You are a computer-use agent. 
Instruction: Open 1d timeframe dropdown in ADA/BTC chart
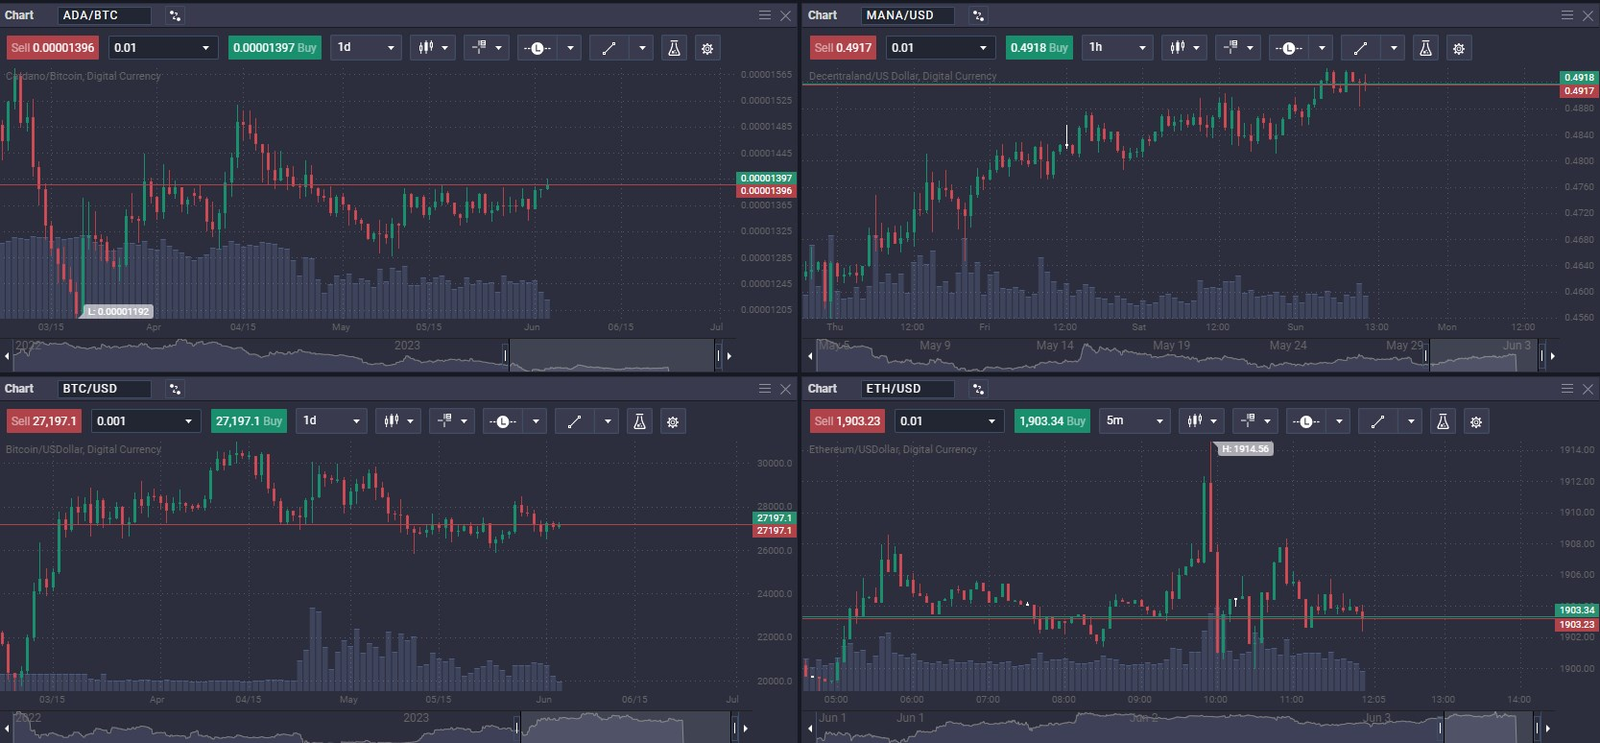[x=366, y=48]
